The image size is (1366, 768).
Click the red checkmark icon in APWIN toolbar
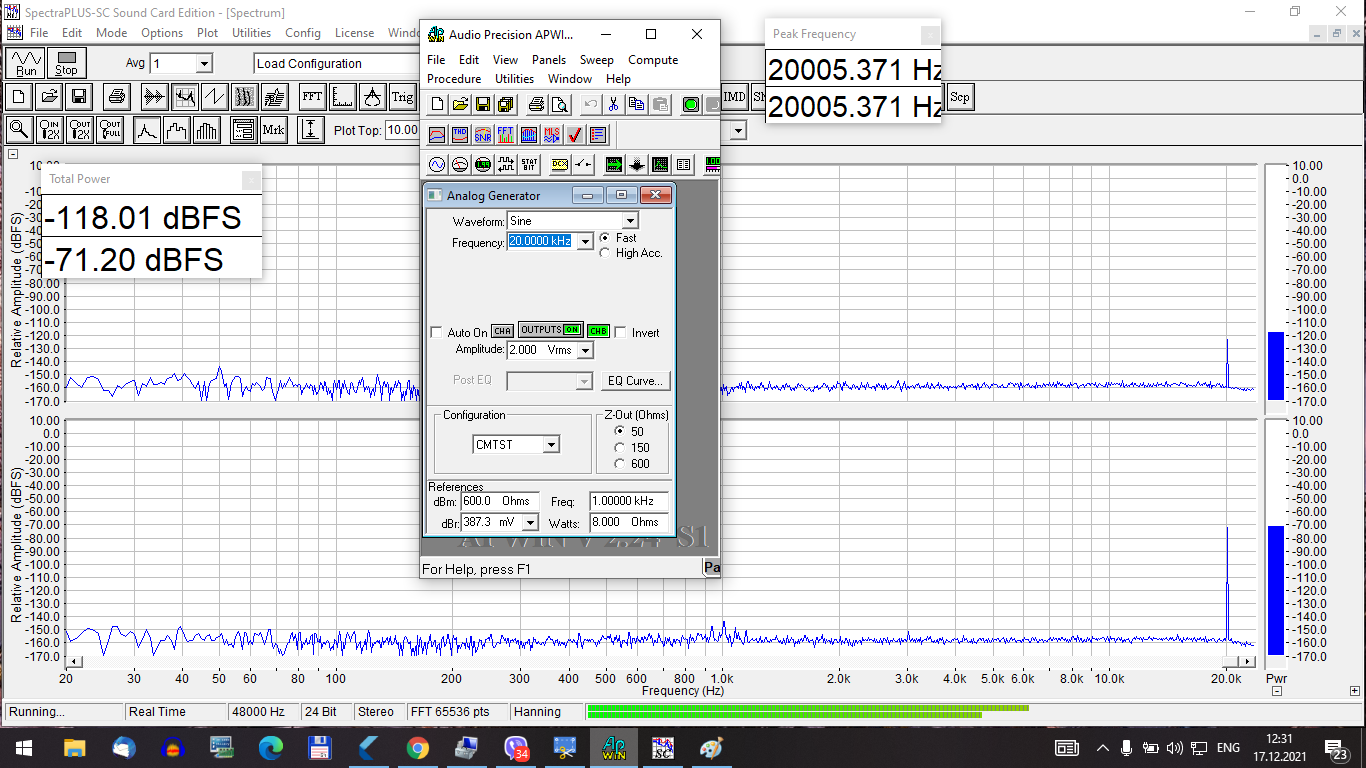tap(575, 135)
